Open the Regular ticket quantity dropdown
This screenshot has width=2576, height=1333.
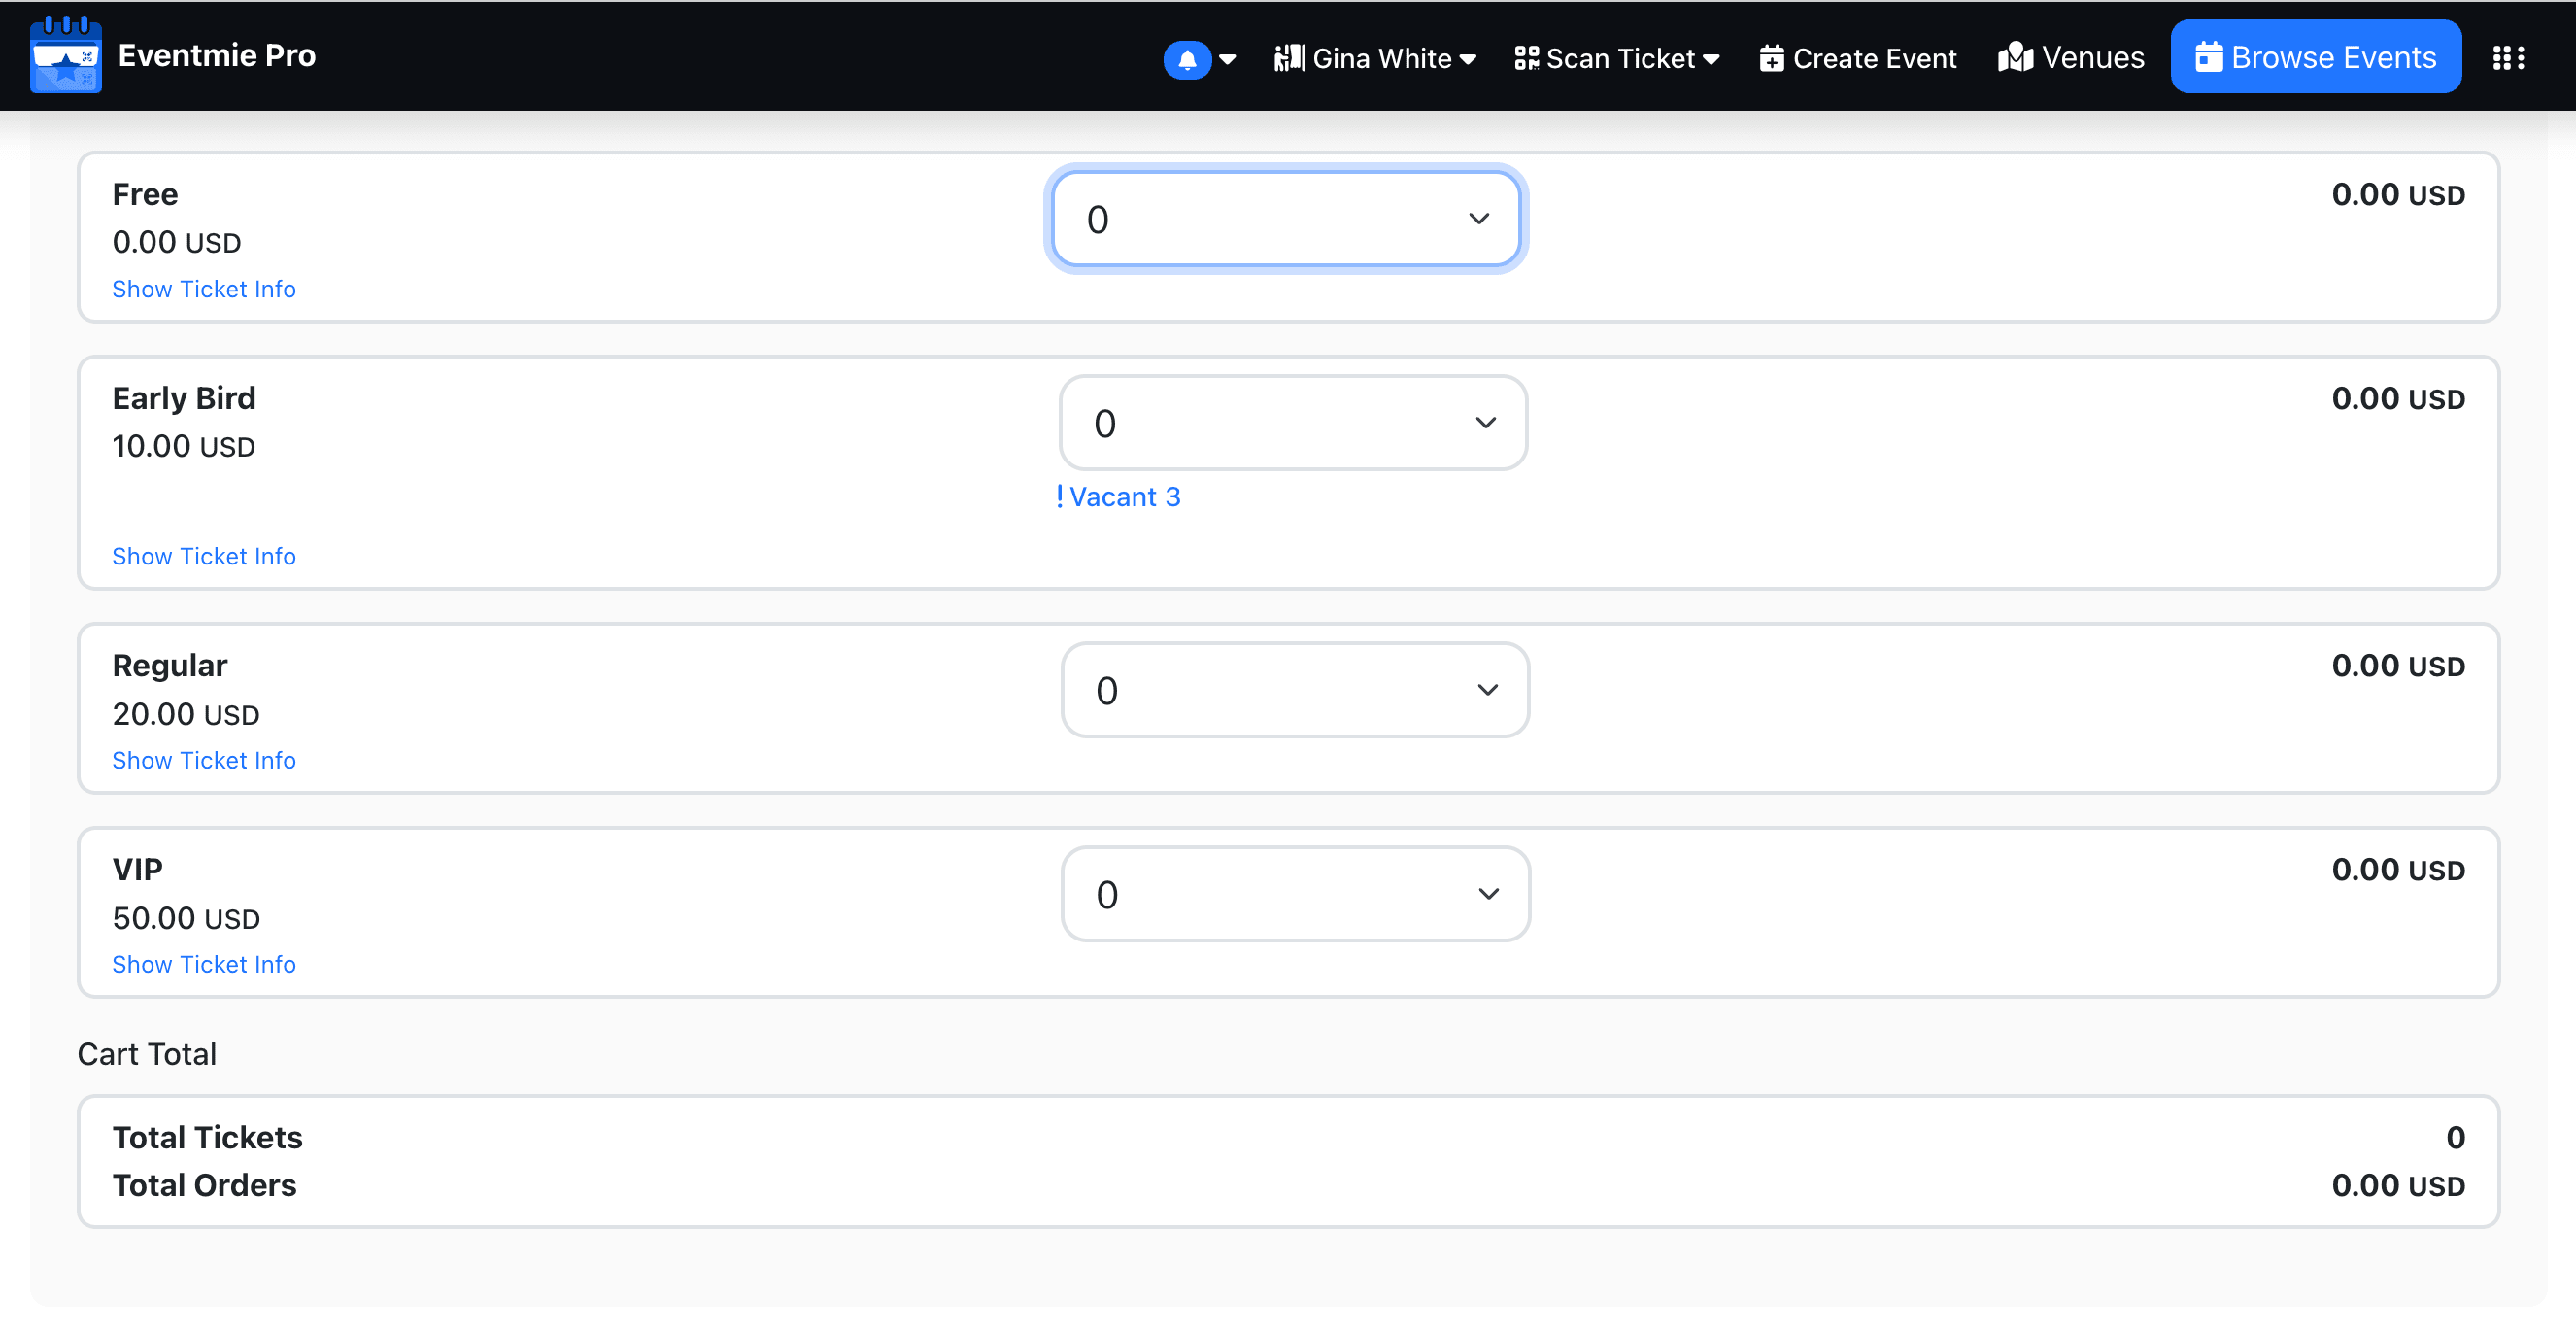point(1294,690)
